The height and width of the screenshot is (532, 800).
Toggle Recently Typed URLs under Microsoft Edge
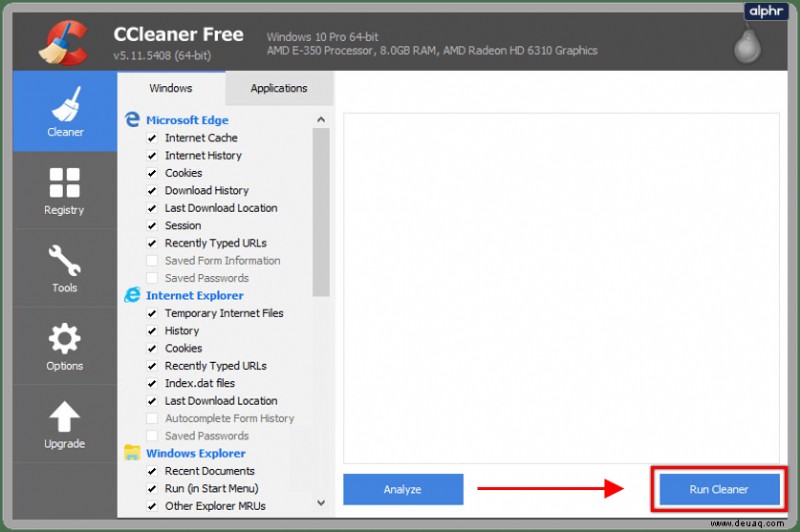tap(152, 243)
